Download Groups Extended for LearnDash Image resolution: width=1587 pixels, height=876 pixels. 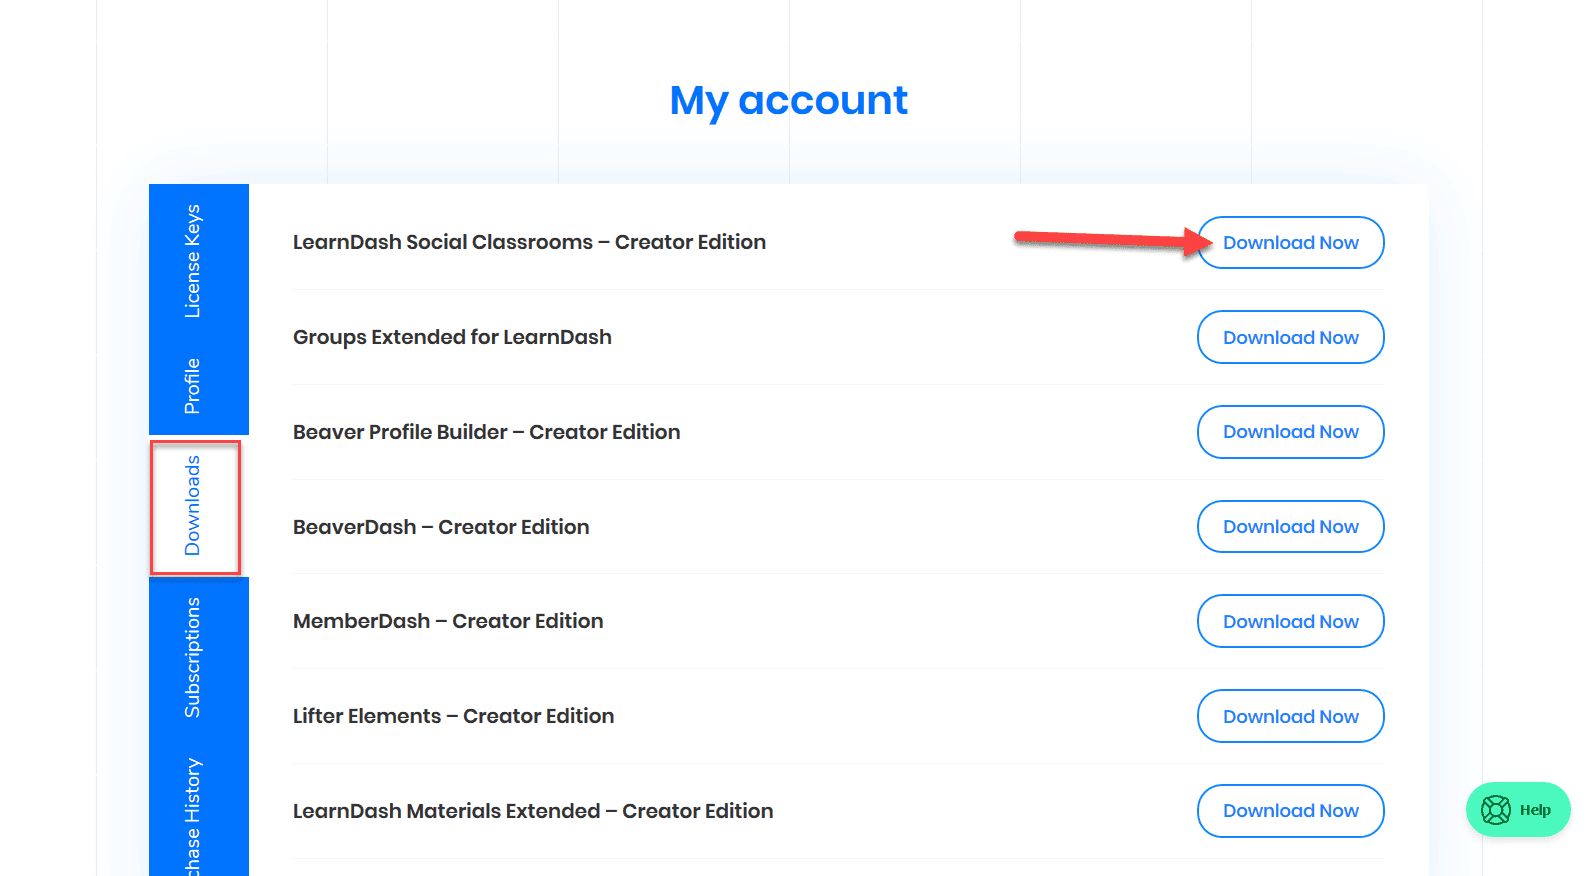coord(1290,338)
